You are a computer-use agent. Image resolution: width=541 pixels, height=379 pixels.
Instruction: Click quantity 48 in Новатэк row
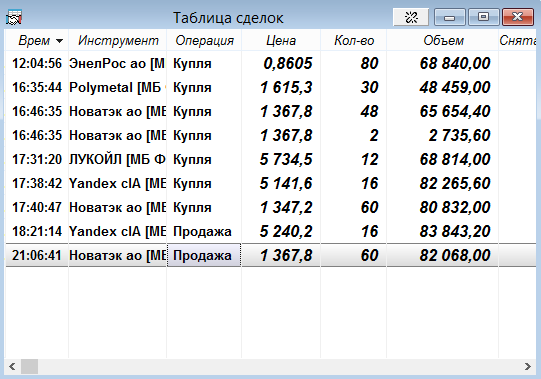point(370,111)
